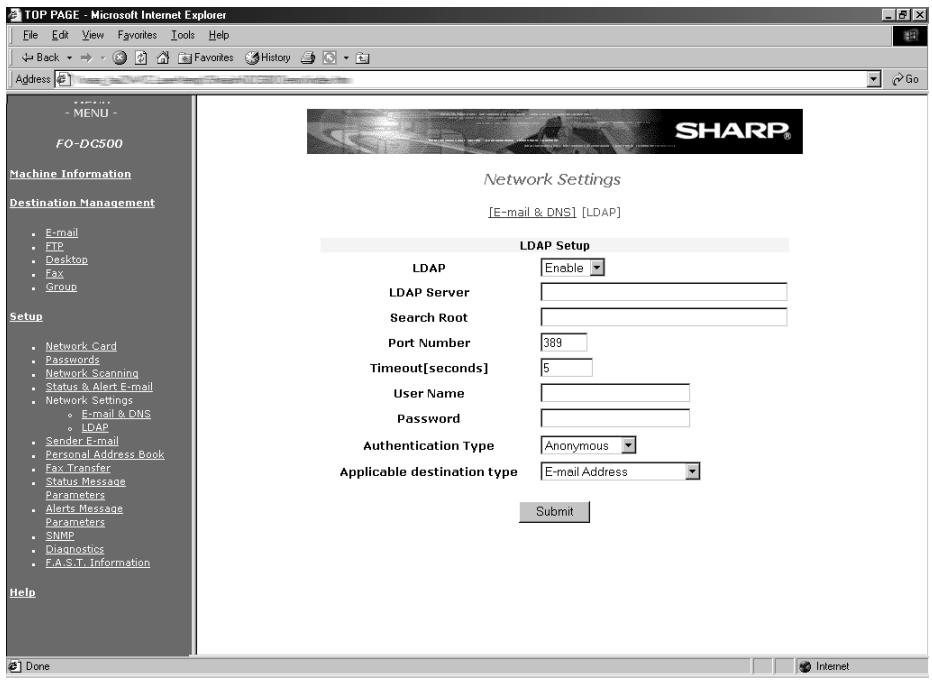This screenshot has width=932, height=682.
Task: Click the Timeout seconds field
Action: click(x=566, y=367)
